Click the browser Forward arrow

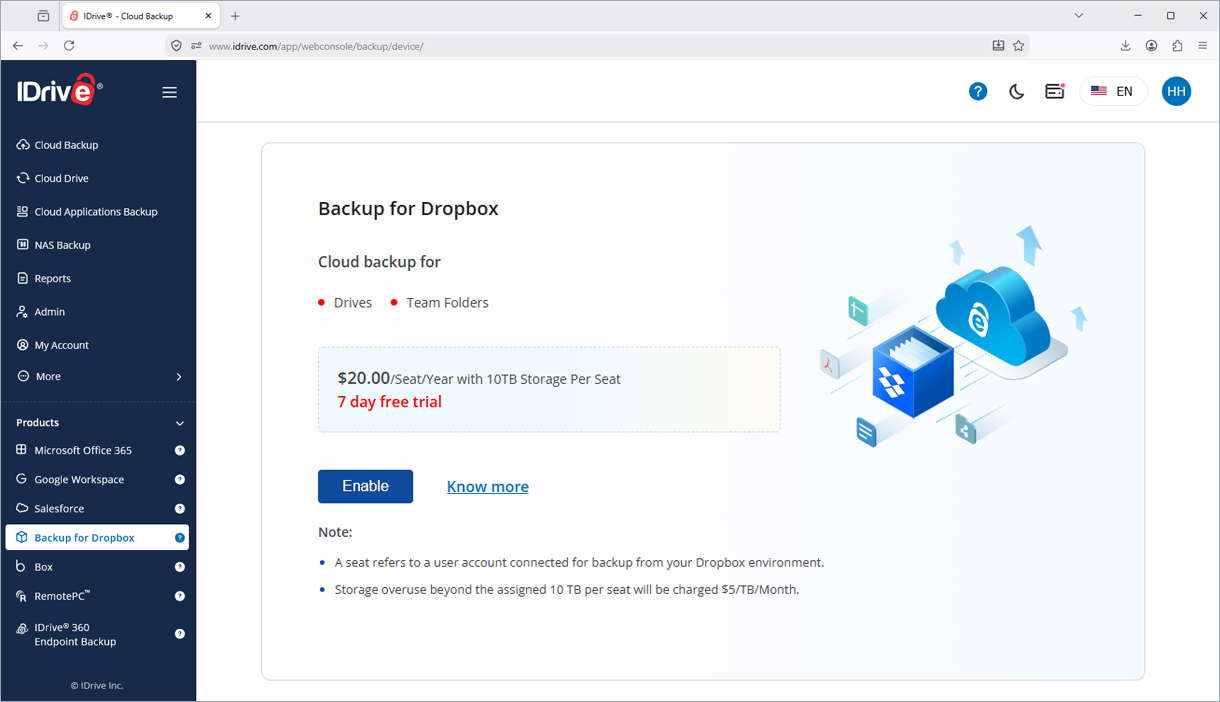click(x=43, y=46)
